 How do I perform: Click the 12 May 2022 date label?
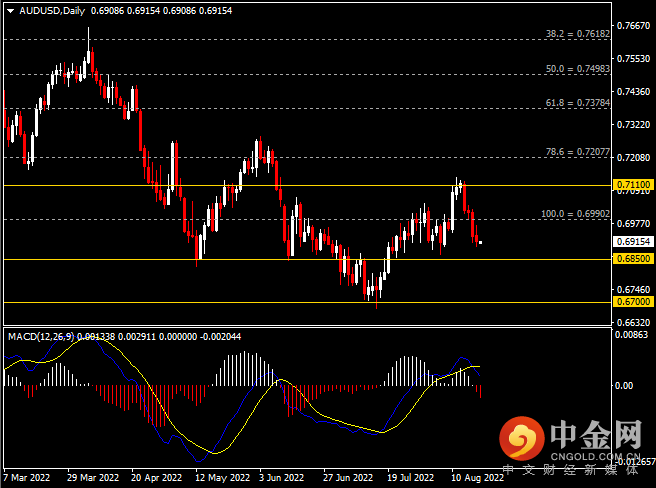[223, 478]
